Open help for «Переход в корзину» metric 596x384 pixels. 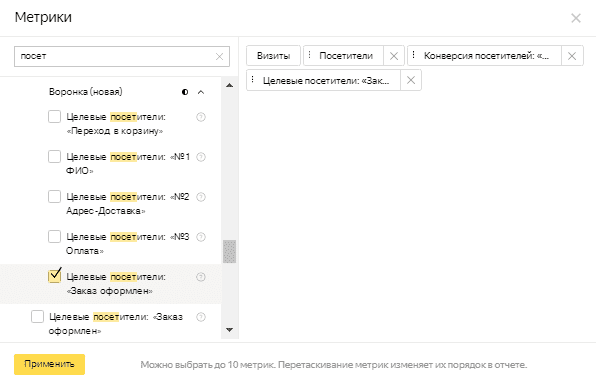201,117
